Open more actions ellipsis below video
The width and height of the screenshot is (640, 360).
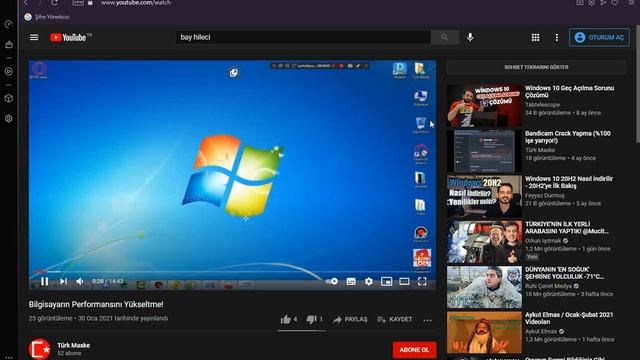coord(427,320)
